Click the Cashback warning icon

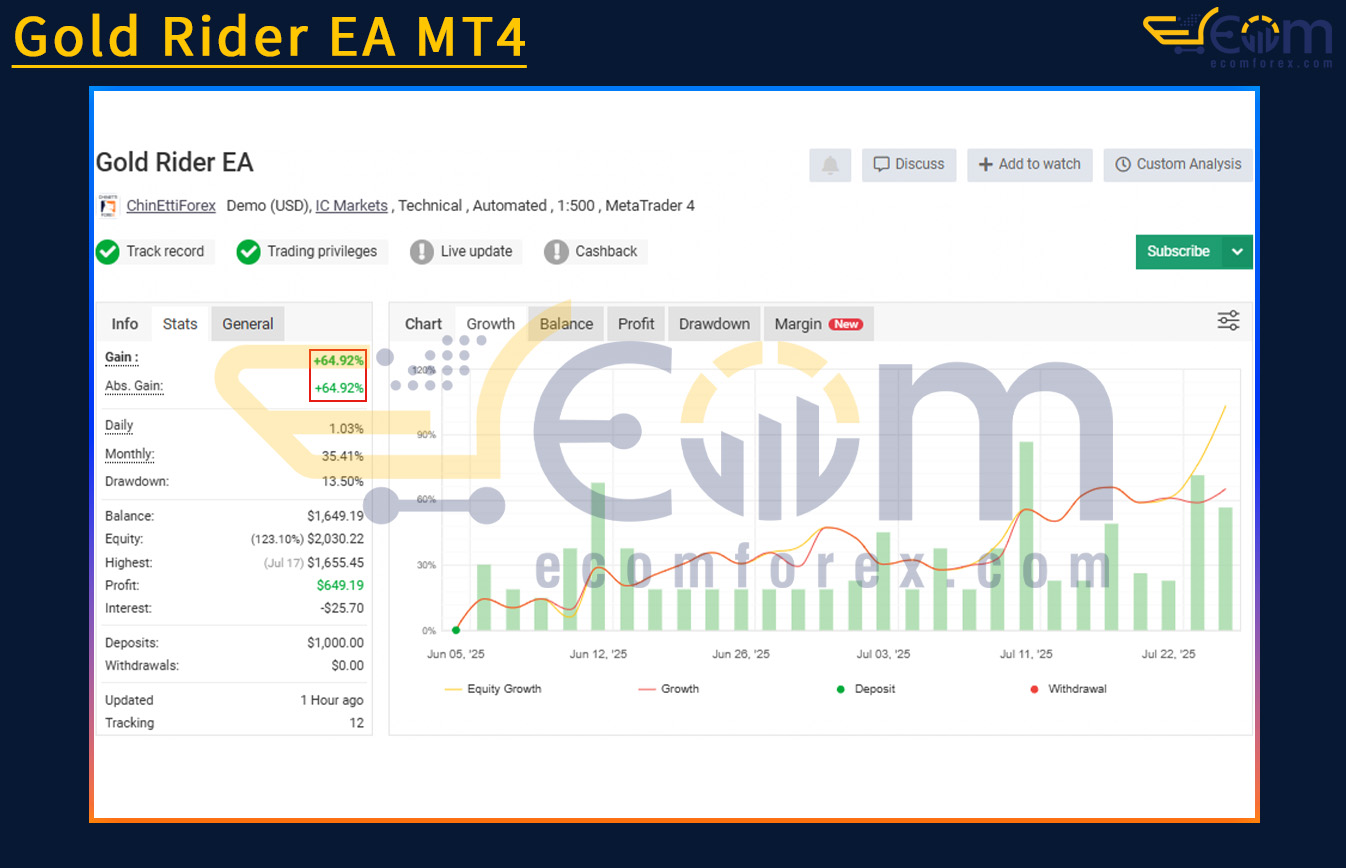556,252
